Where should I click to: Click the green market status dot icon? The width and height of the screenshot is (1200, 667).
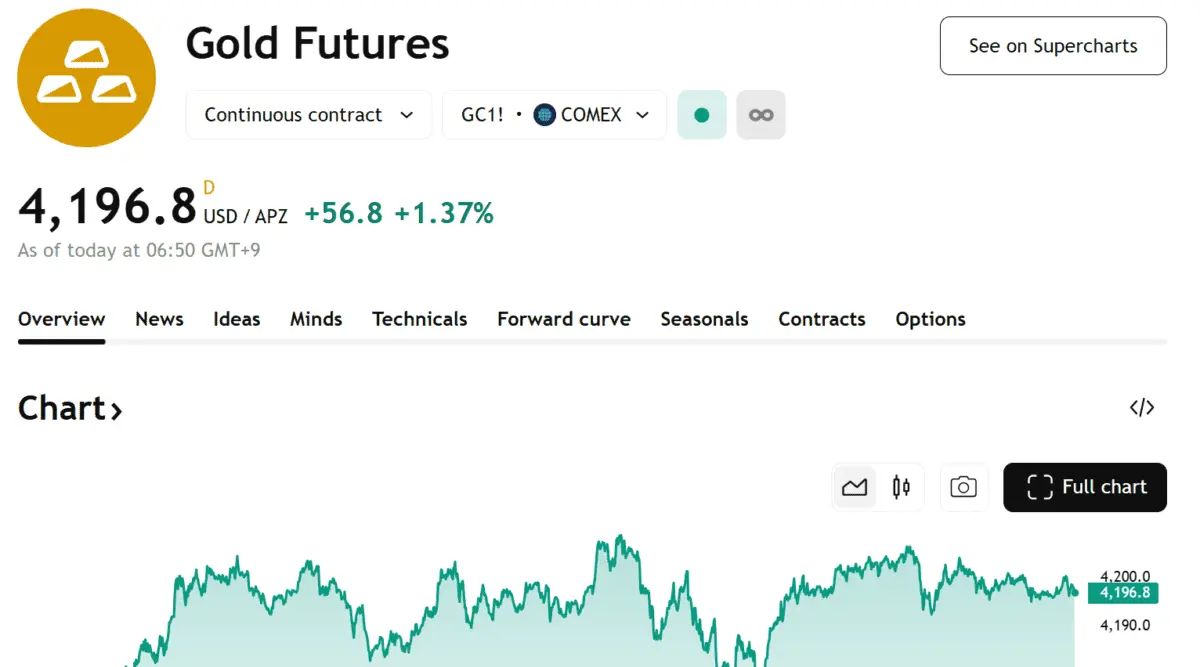pyautogui.click(x=702, y=115)
